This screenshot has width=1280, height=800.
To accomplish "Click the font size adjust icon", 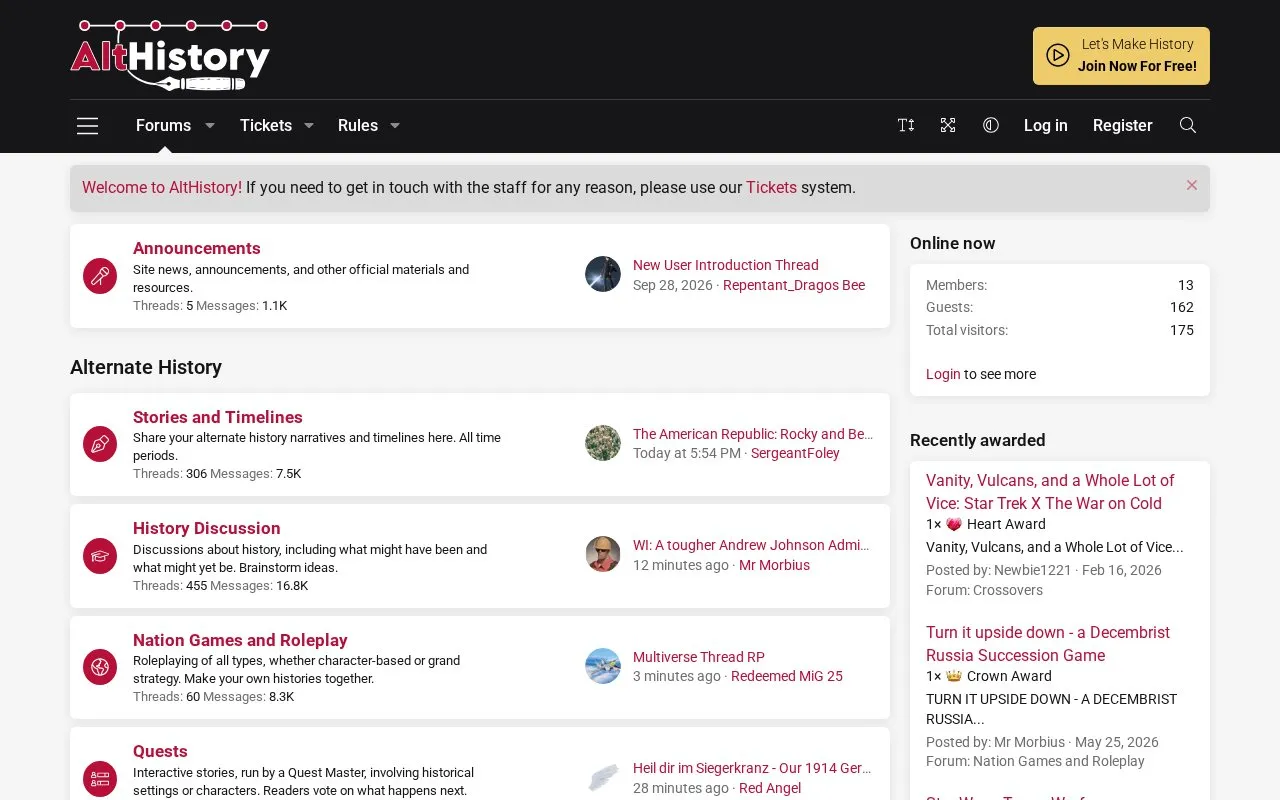I will pos(906,126).
